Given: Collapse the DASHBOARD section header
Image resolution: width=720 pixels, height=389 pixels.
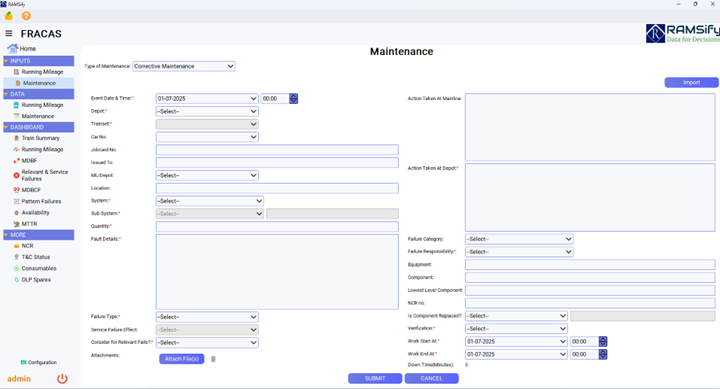Looking at the screenshot, I should coord(39,127).
